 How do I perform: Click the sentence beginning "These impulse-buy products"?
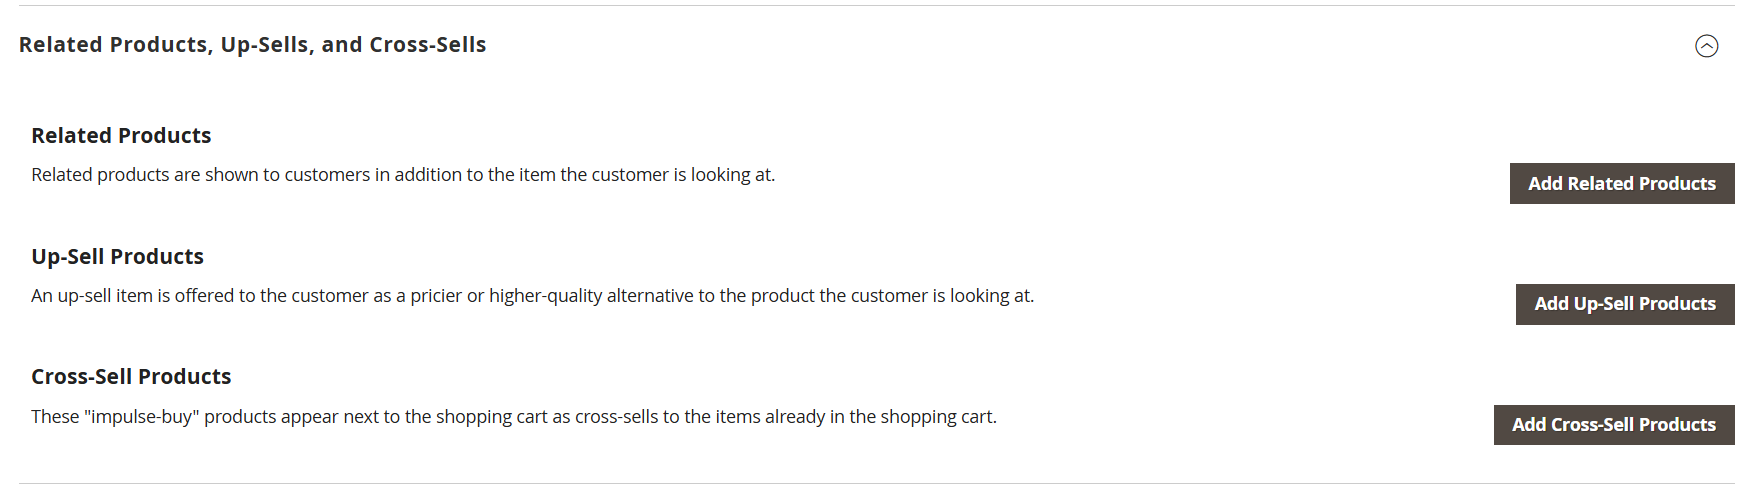513,417
